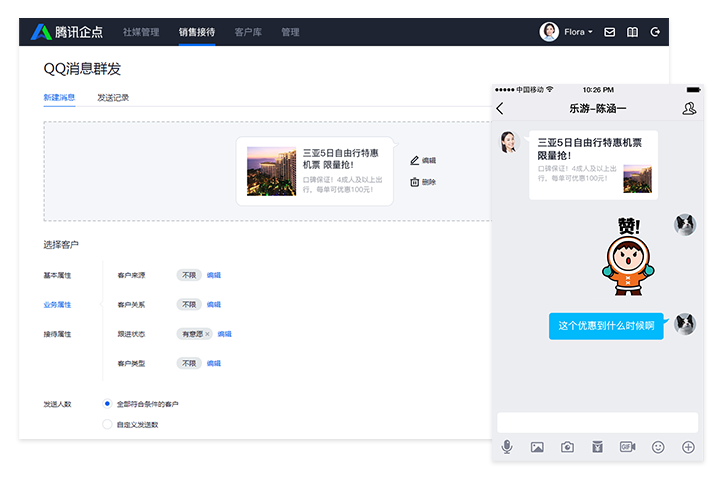Open the mail envelope icon in header
Viewport: 720px width, 480px height.
(x=610, y=32)
